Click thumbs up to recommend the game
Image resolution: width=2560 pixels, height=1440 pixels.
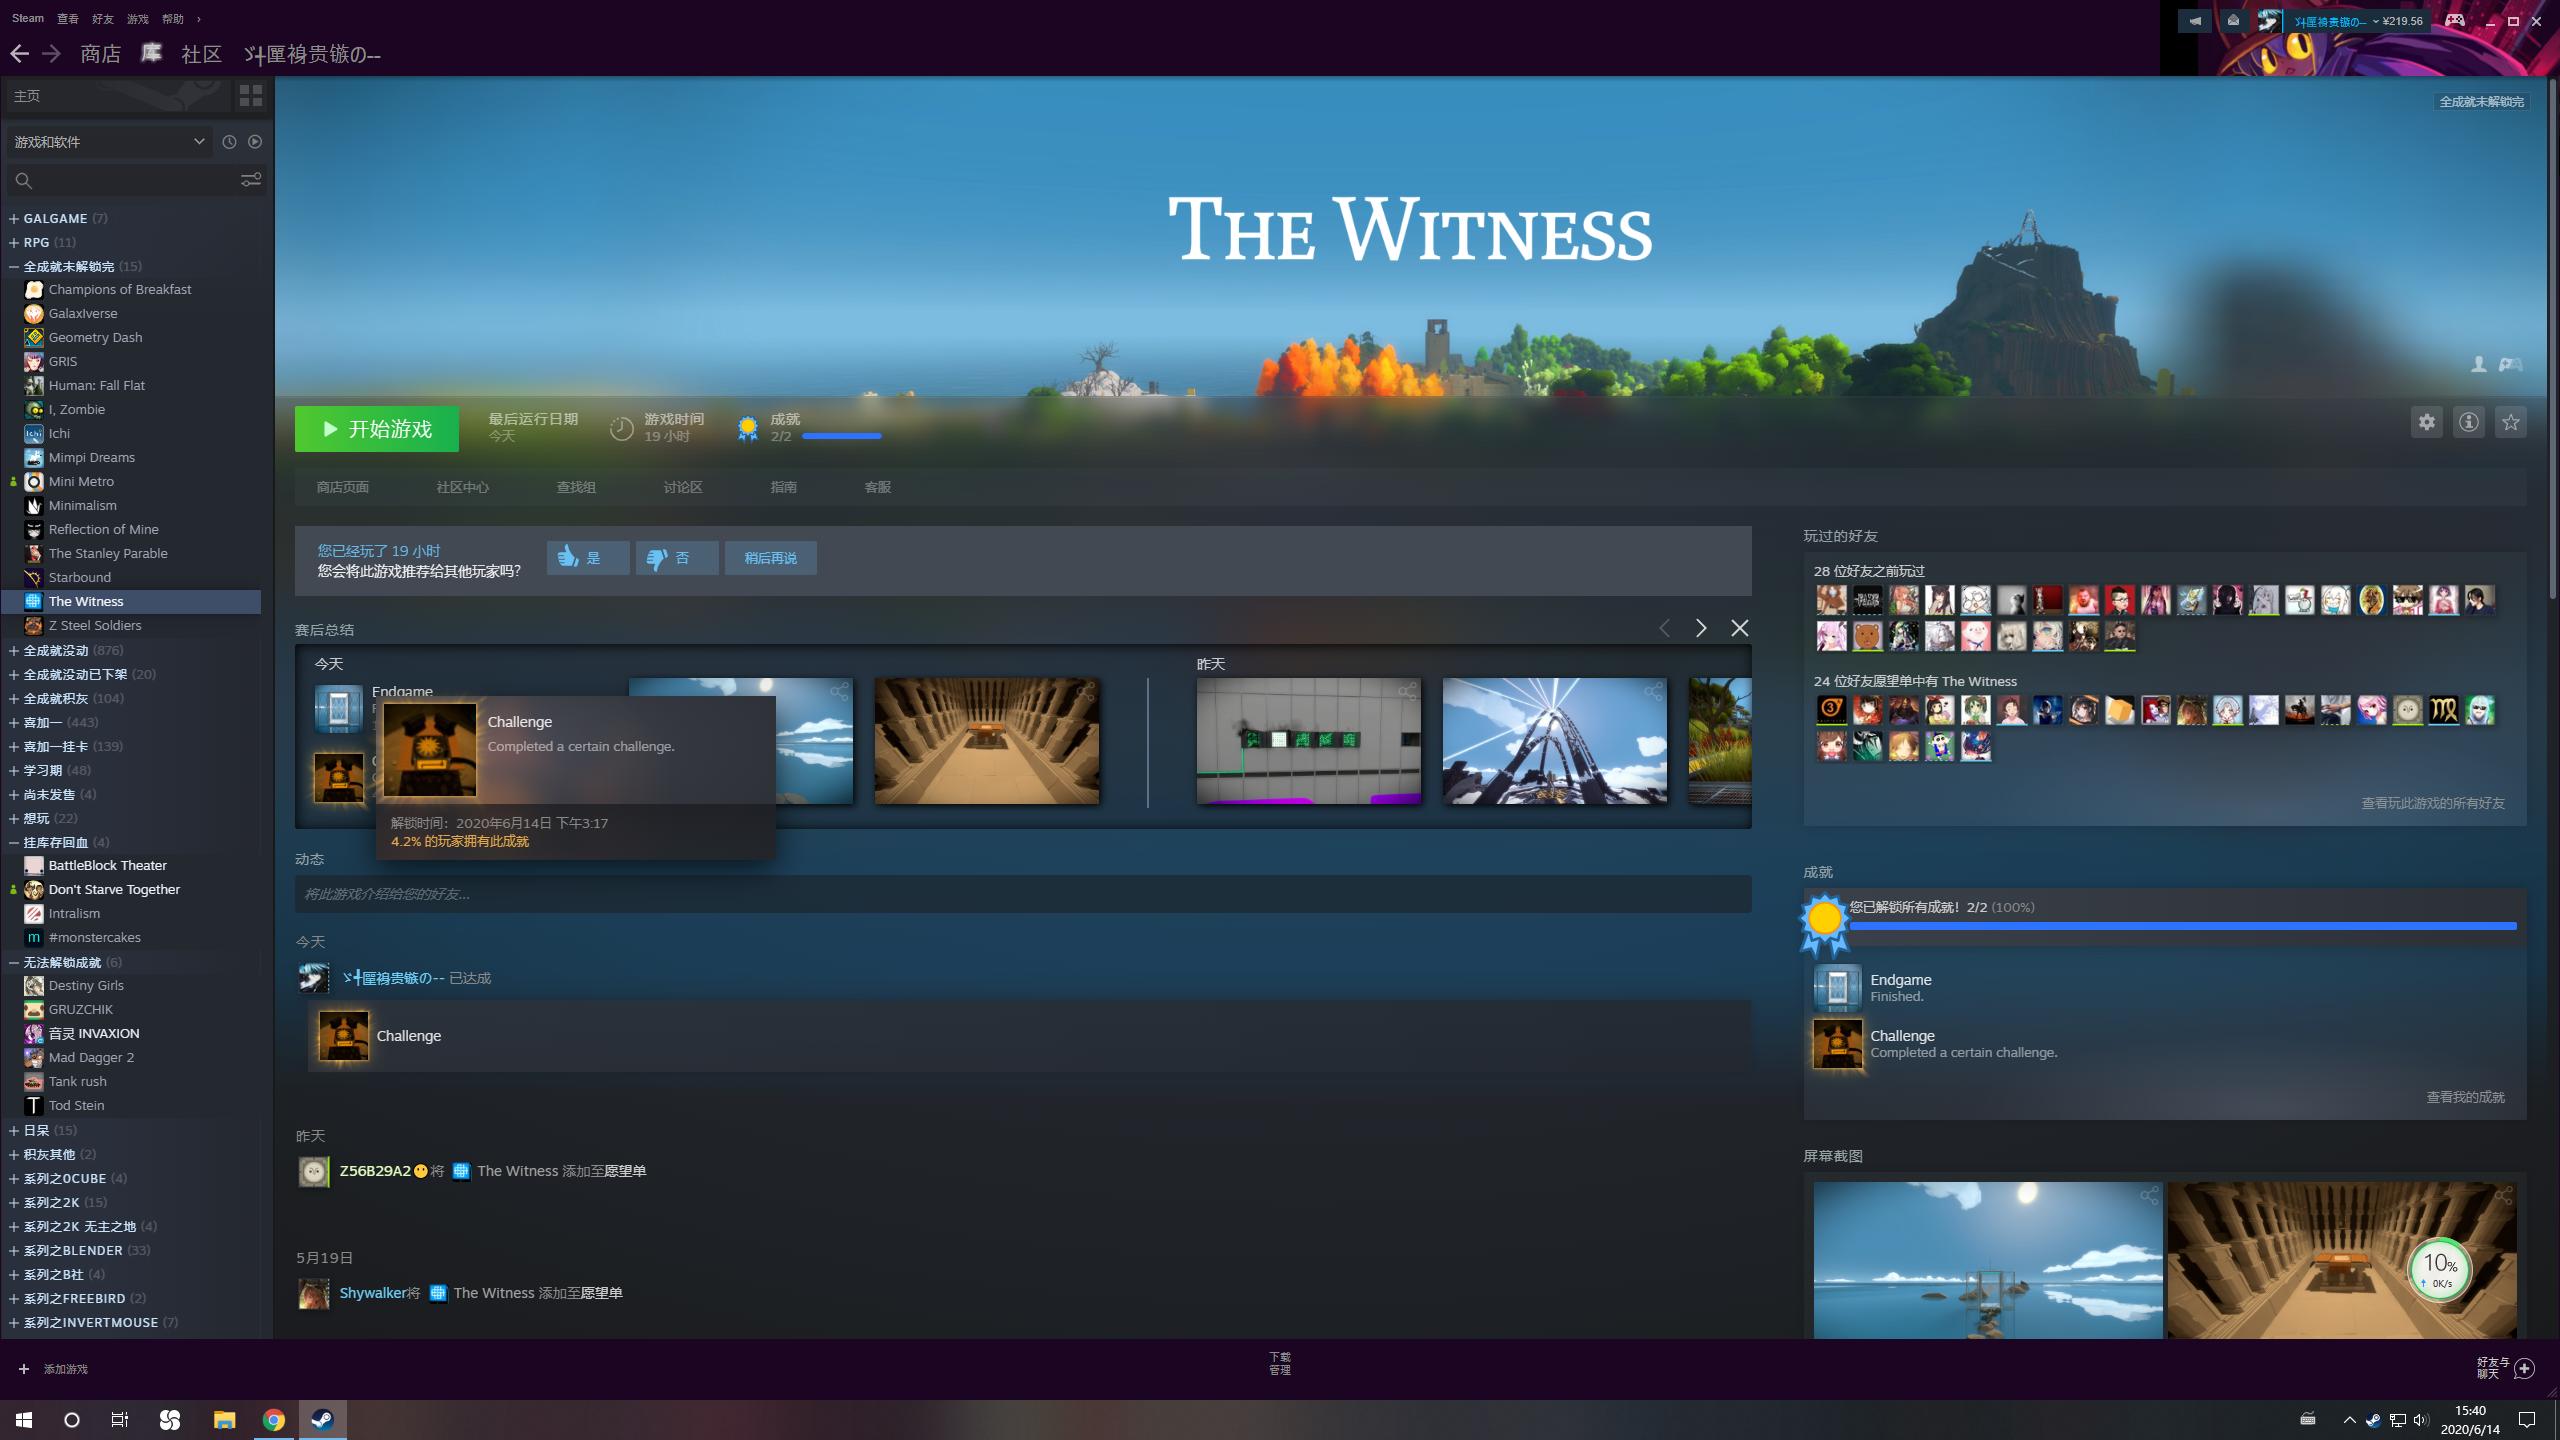coord(588,558)
